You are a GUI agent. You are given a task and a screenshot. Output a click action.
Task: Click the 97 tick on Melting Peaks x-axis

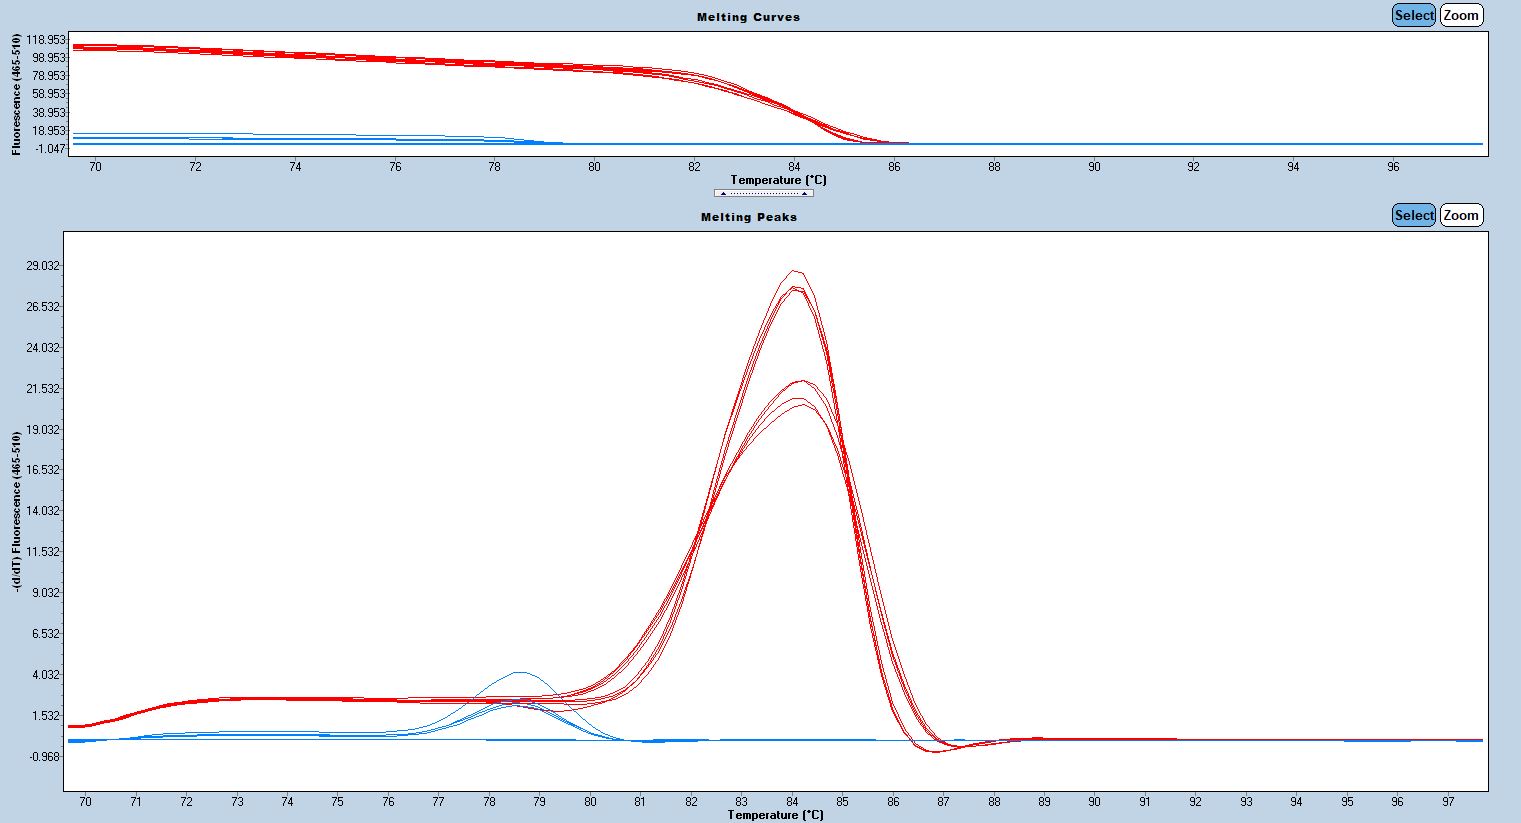tap(1448, 802)
